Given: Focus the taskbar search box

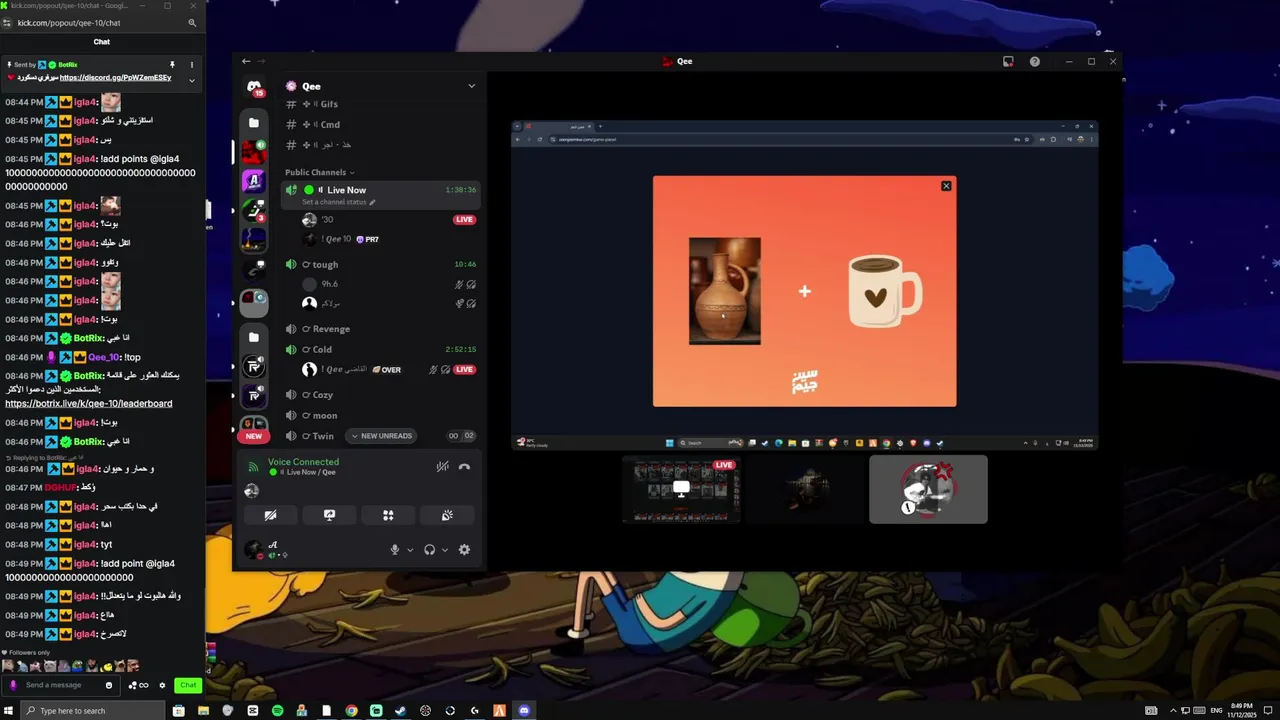Looking at the screenshot, I should [x=92, y=711].
